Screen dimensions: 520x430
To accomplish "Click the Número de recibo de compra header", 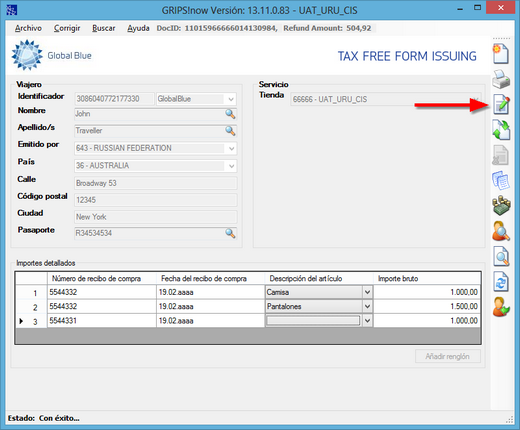I will (x=102, y=278).
